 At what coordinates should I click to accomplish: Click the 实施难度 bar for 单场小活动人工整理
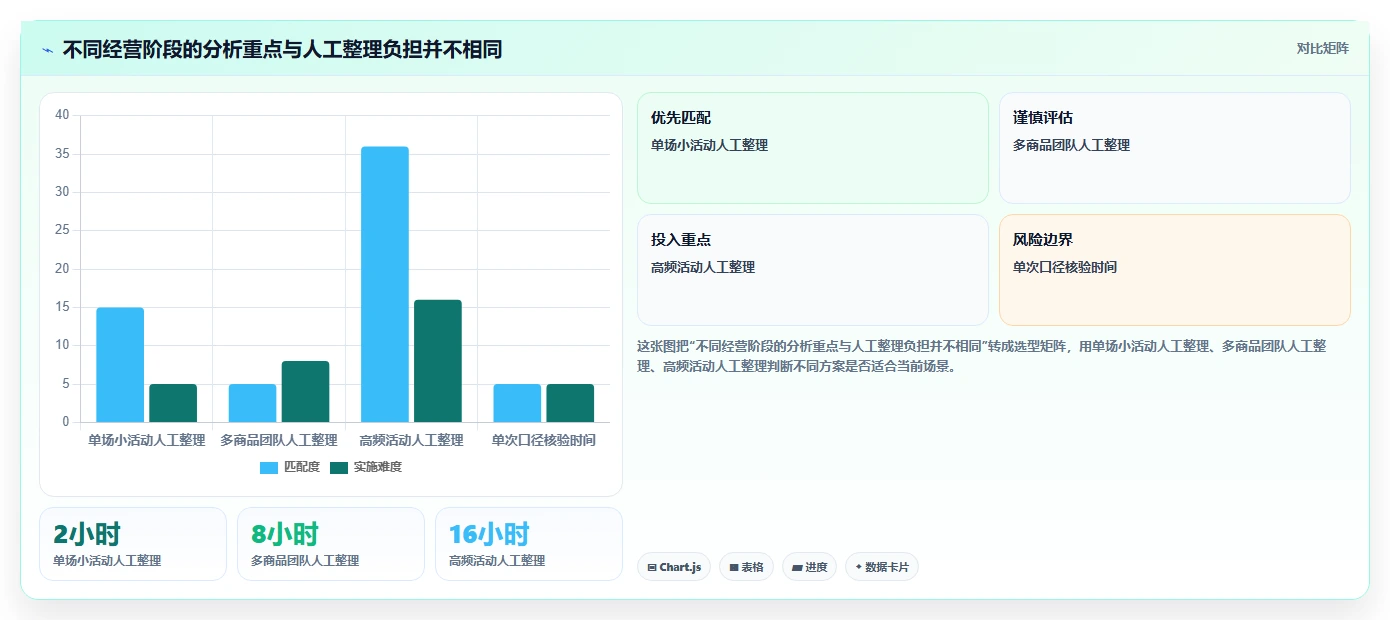pos(173,403)
